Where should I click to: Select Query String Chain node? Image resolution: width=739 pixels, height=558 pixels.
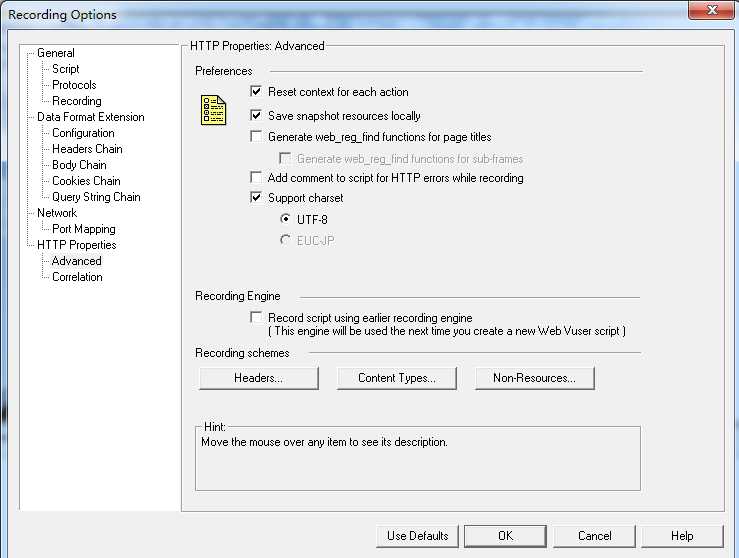[x=96, y=197]
